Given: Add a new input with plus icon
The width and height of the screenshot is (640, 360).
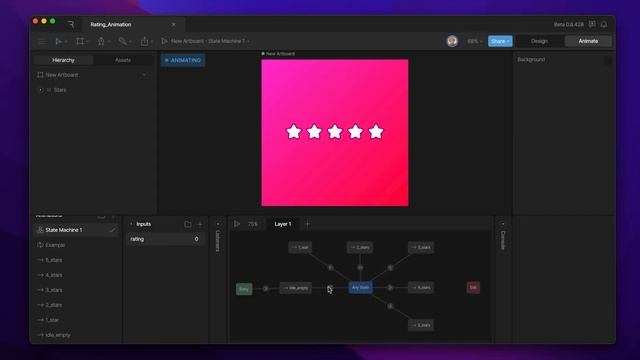Looking at the screenshot, I should (200, 224).
